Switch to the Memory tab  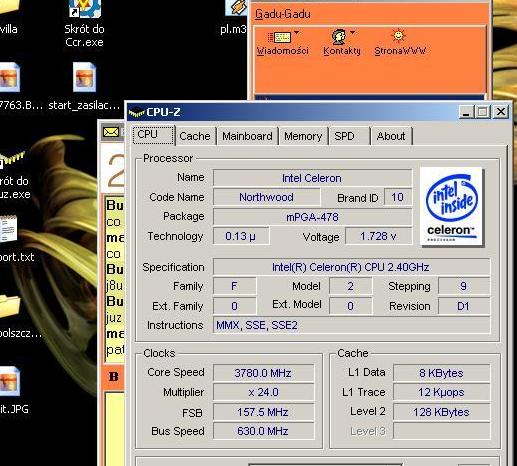pyautogui.click(x=303, y=136)
